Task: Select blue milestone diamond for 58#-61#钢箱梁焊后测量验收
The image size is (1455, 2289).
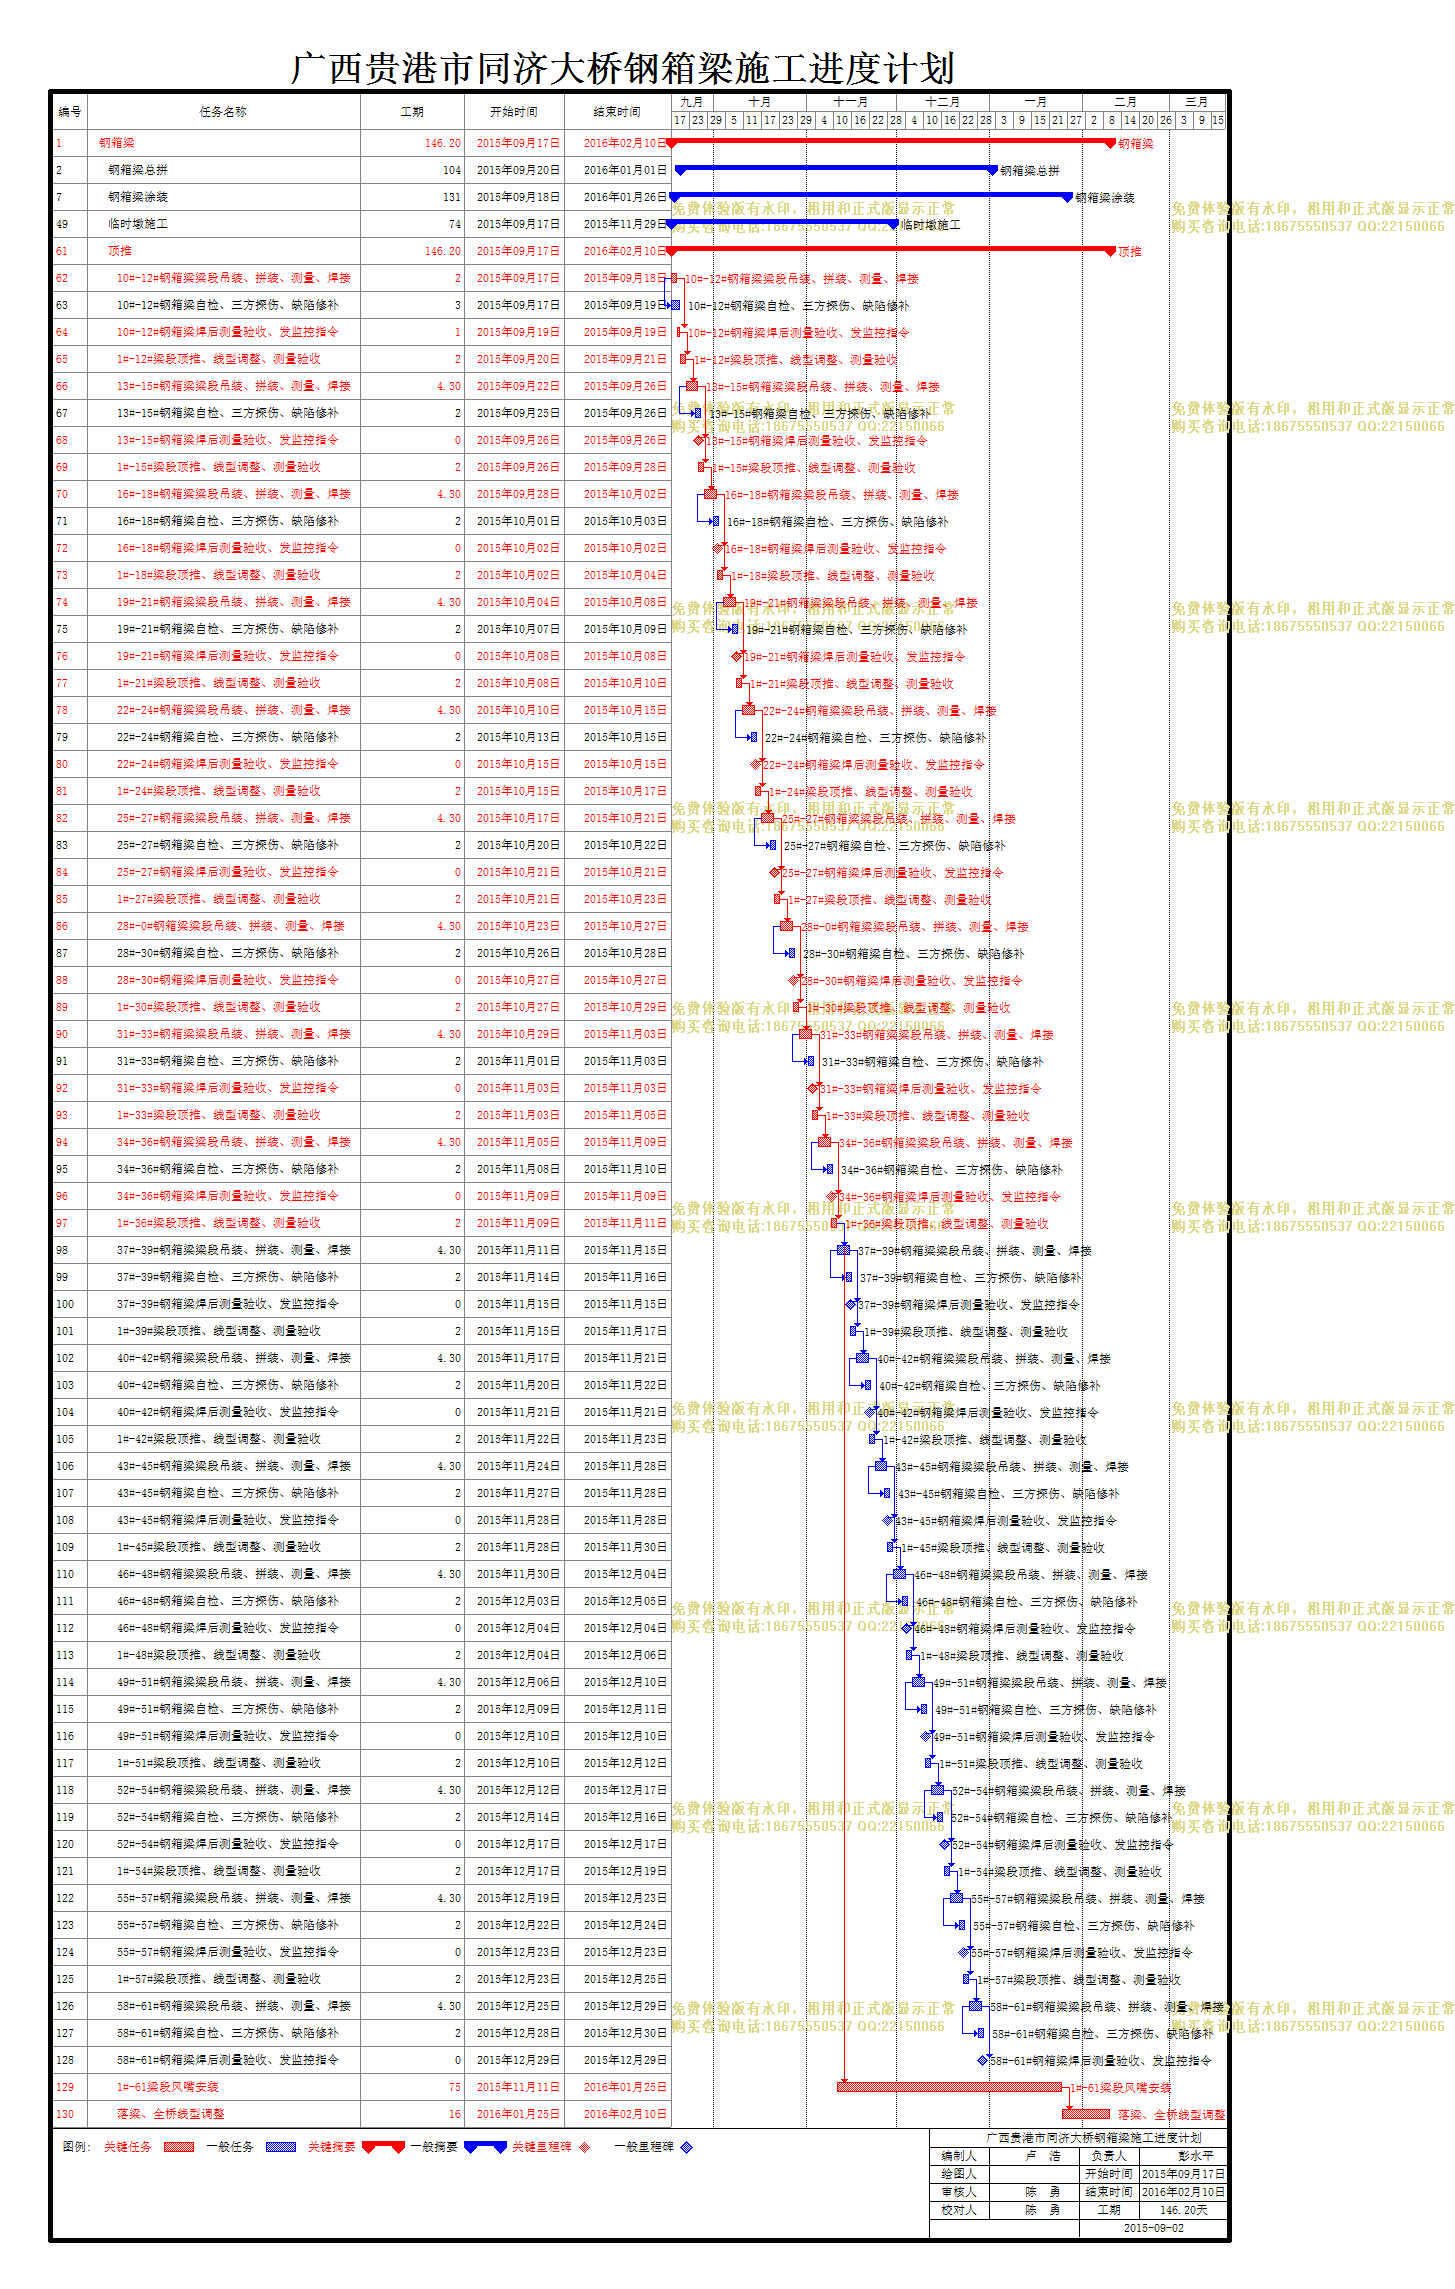Action: 983,2060
